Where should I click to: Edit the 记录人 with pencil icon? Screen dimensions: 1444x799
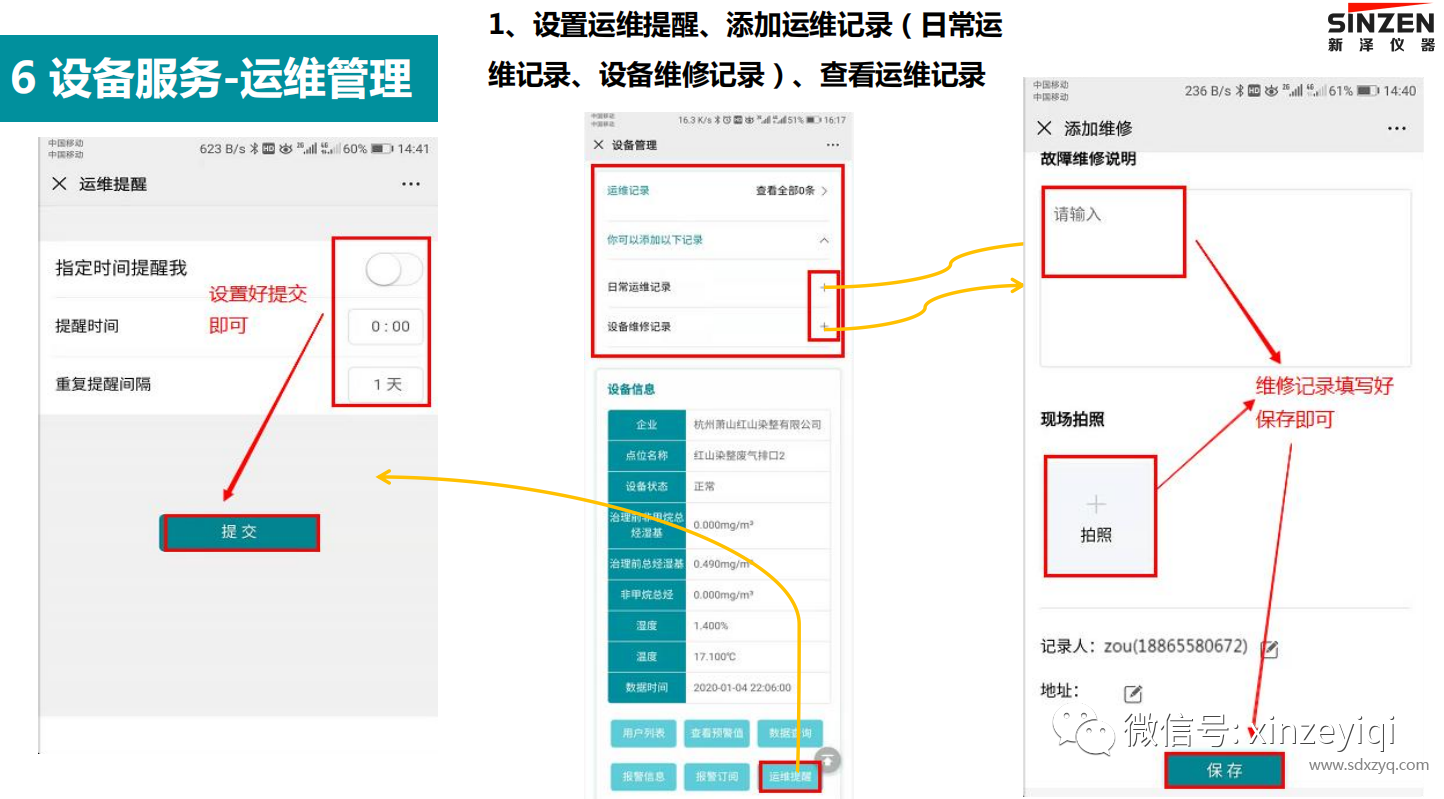(x=1269, y=649)
